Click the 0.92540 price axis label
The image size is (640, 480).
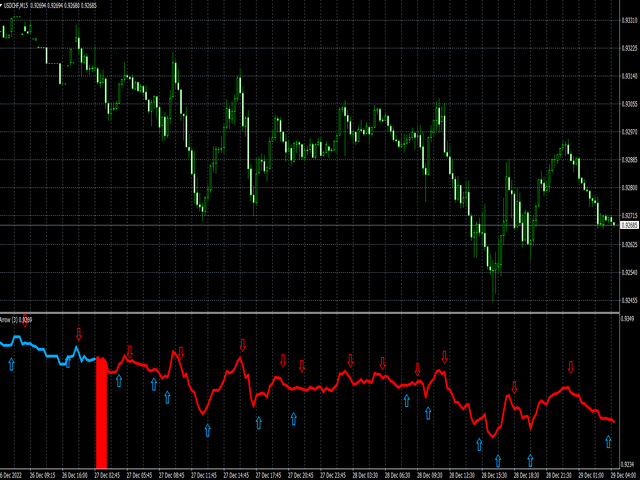(629, 272)
